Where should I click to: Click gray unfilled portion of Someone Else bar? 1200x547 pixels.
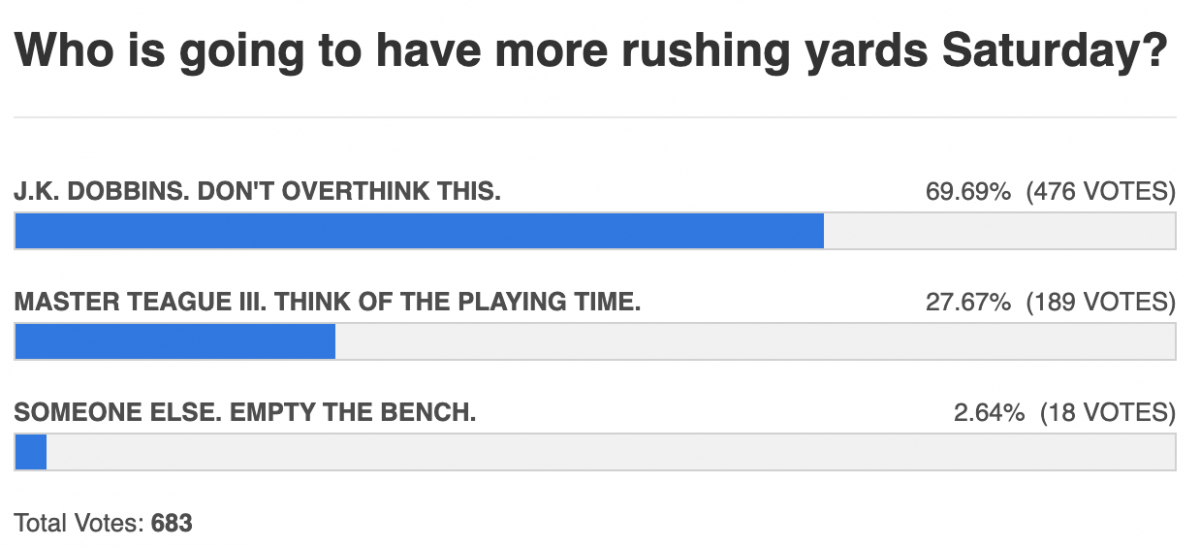click(611, 453)
